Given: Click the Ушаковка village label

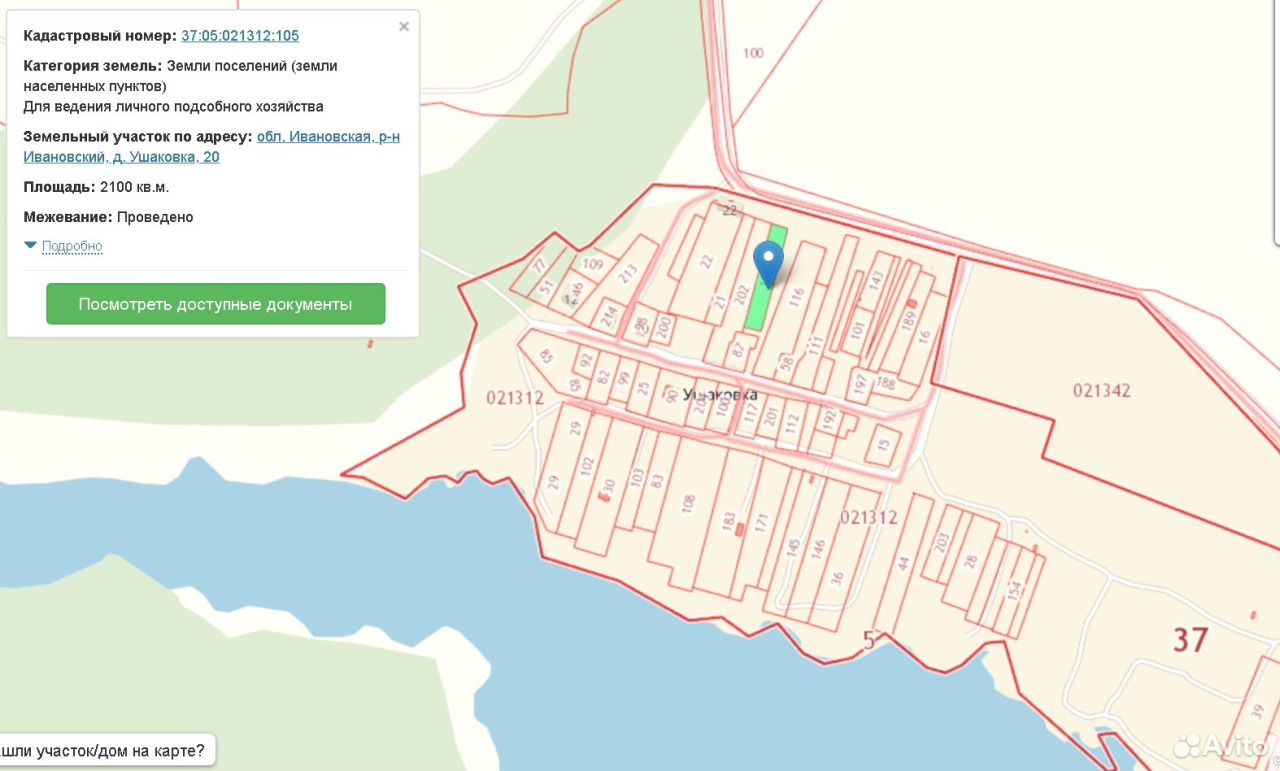Looking at the screenshot, I should pyautogui.click(x=720, y=394).
